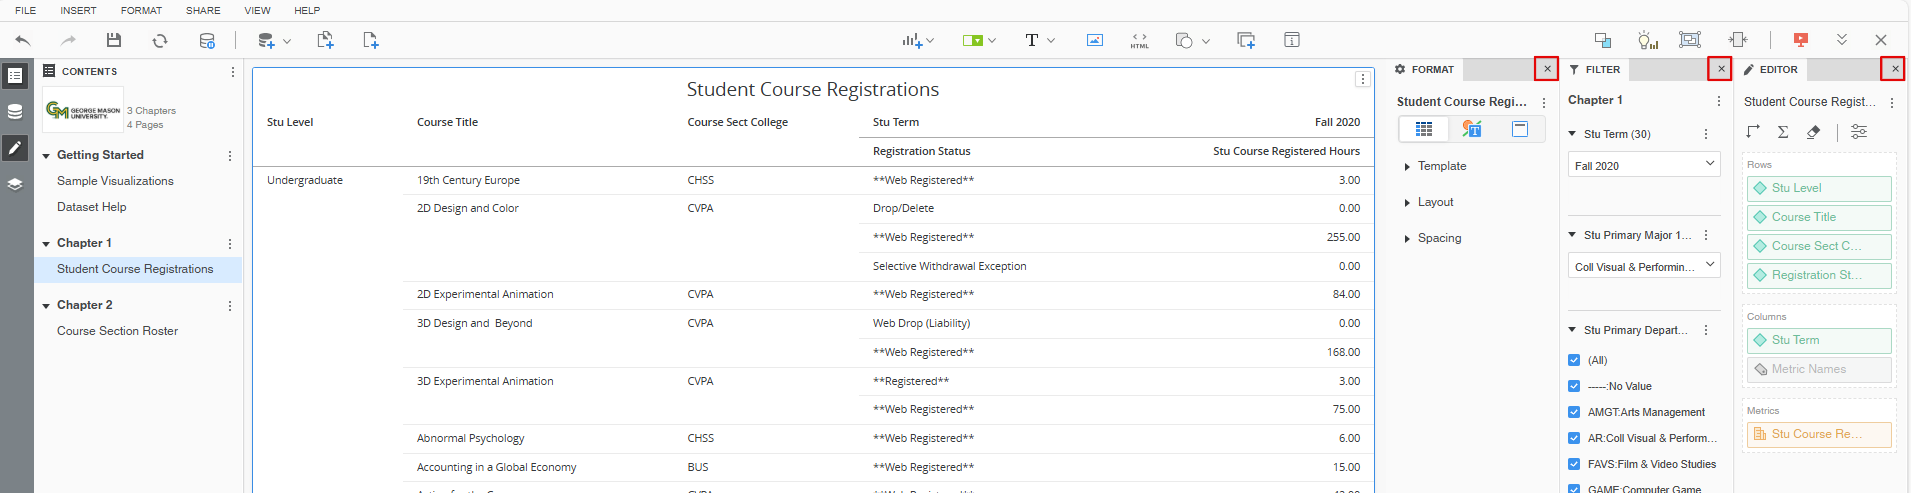Uncheck the (All) department checkbox
Image resolution: width=1911 pixels, height=493 pixels.
click(1574, 360)
